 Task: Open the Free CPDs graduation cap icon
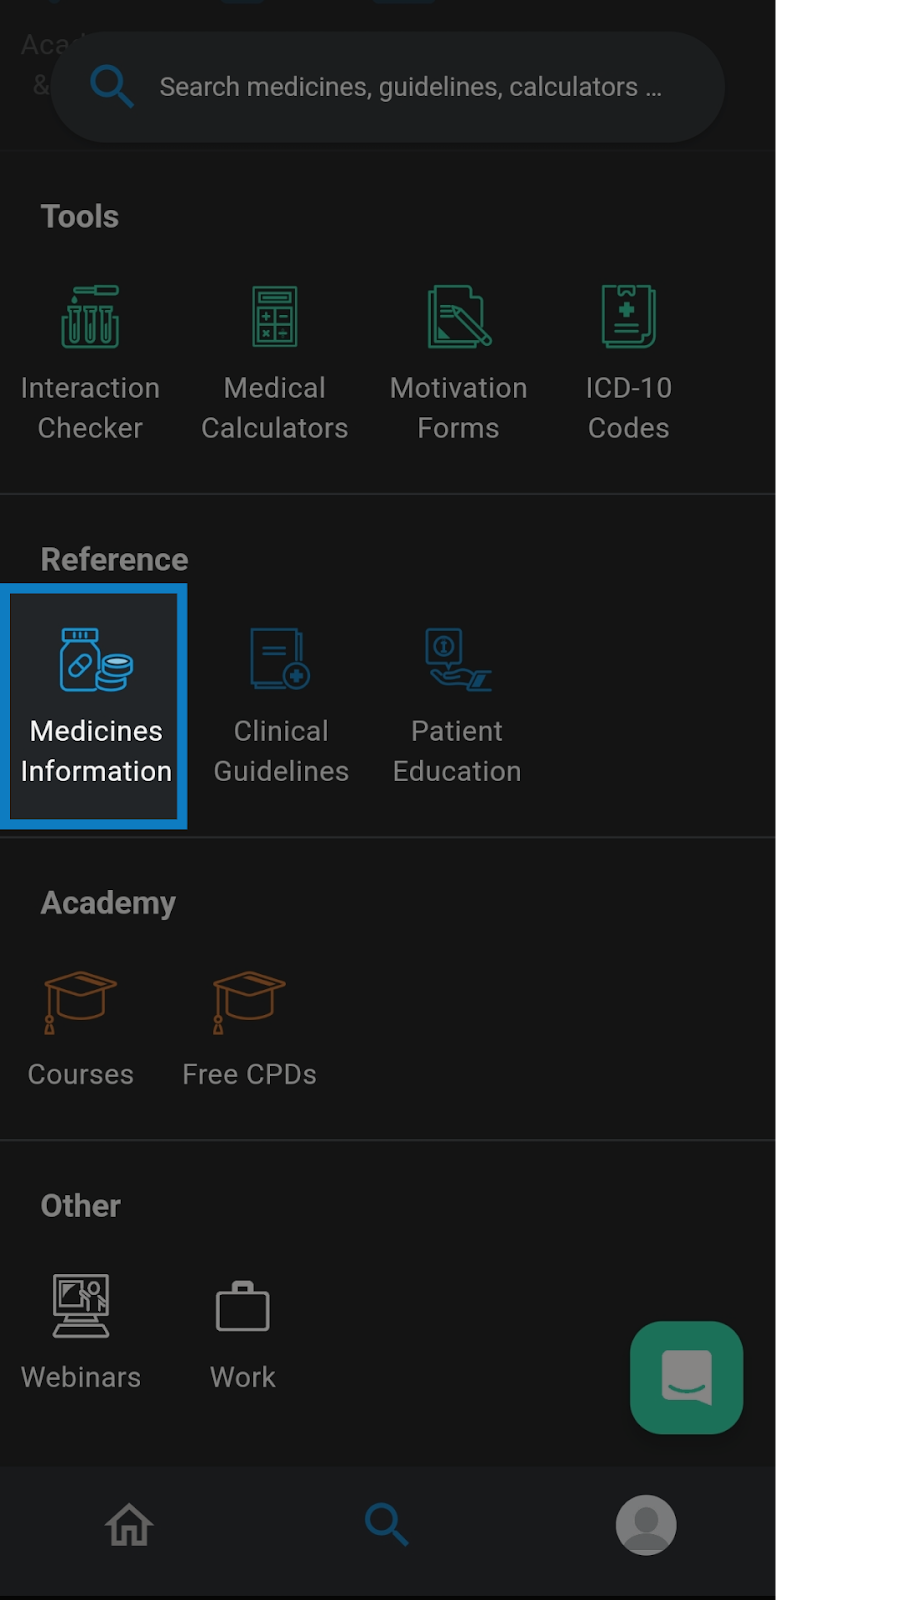pos(249,1003)
